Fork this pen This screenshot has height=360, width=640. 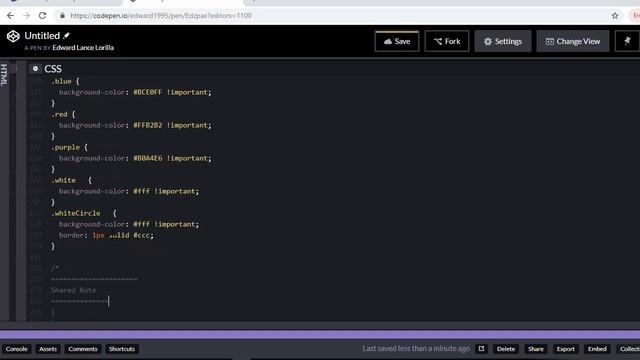point(447,41)
